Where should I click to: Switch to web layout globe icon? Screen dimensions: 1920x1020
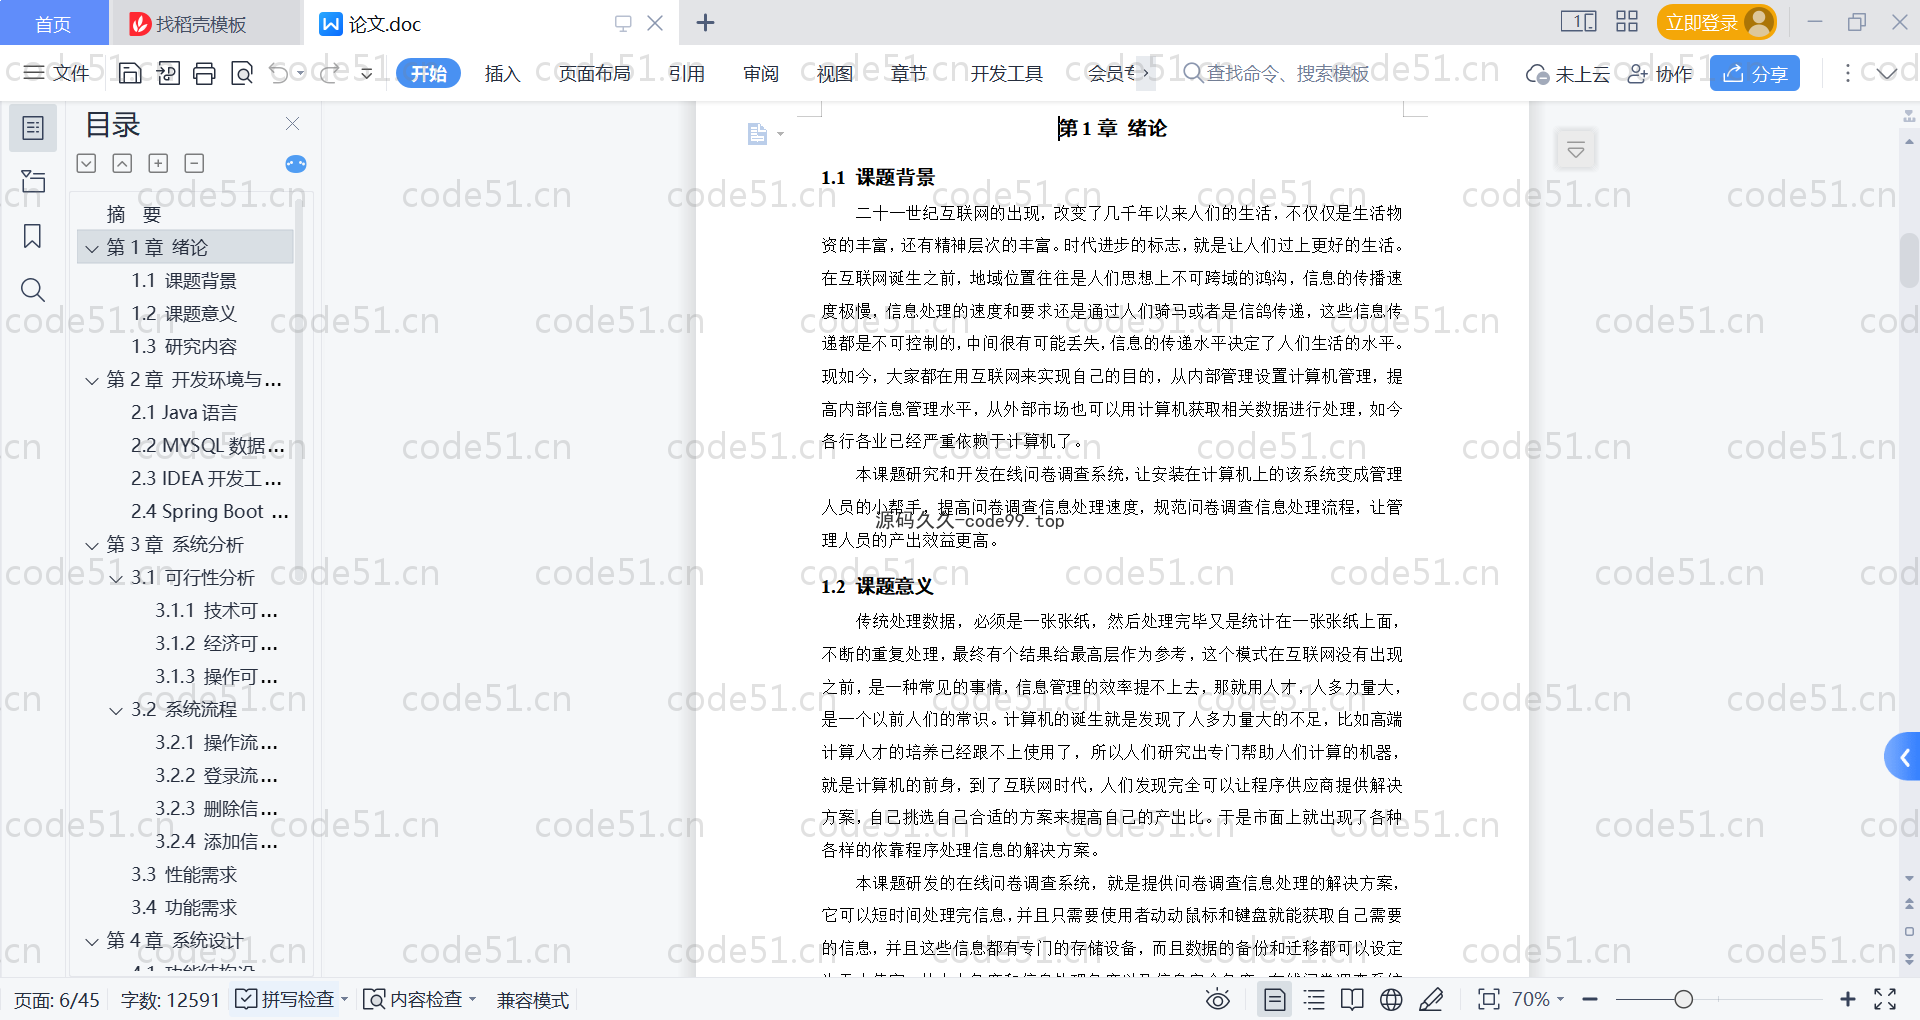1391,999
